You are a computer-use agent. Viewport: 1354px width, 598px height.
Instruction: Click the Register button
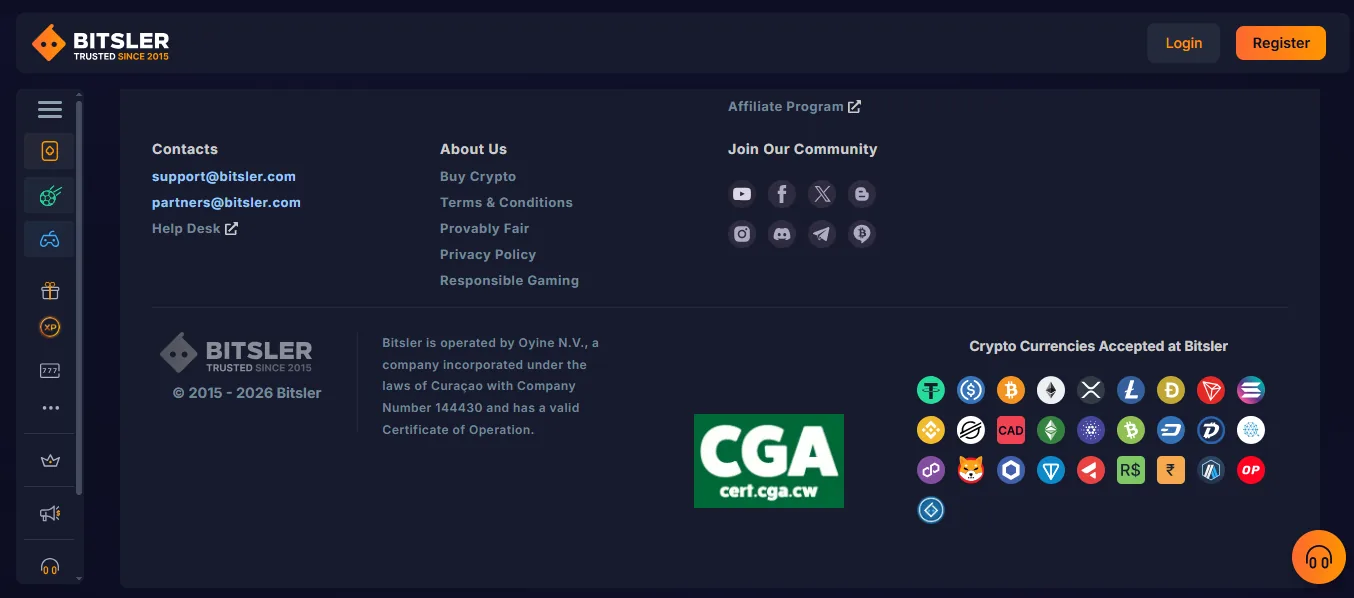coord(1281,43)
